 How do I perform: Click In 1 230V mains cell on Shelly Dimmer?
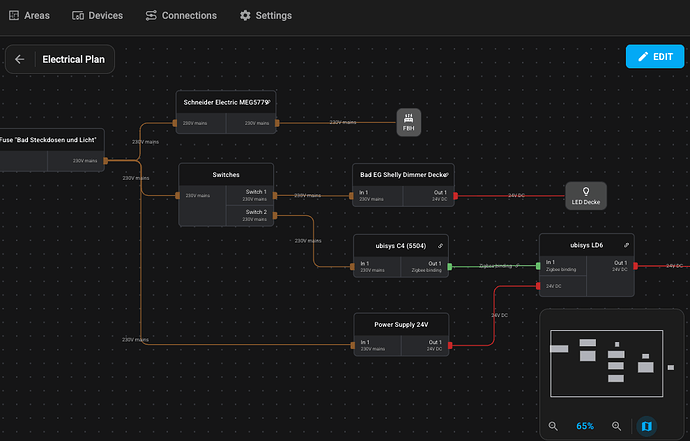tap(378, 196)
